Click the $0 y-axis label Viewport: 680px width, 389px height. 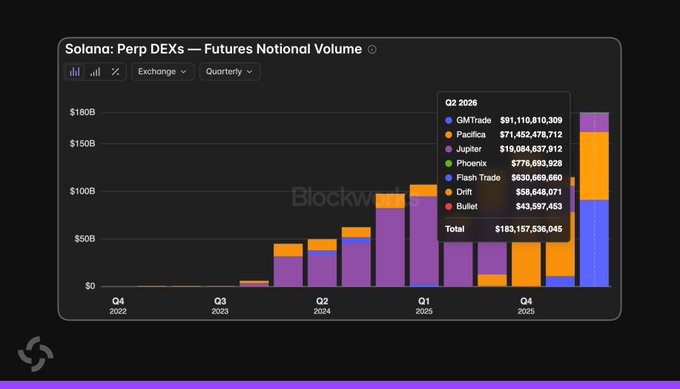coord(90,286)
